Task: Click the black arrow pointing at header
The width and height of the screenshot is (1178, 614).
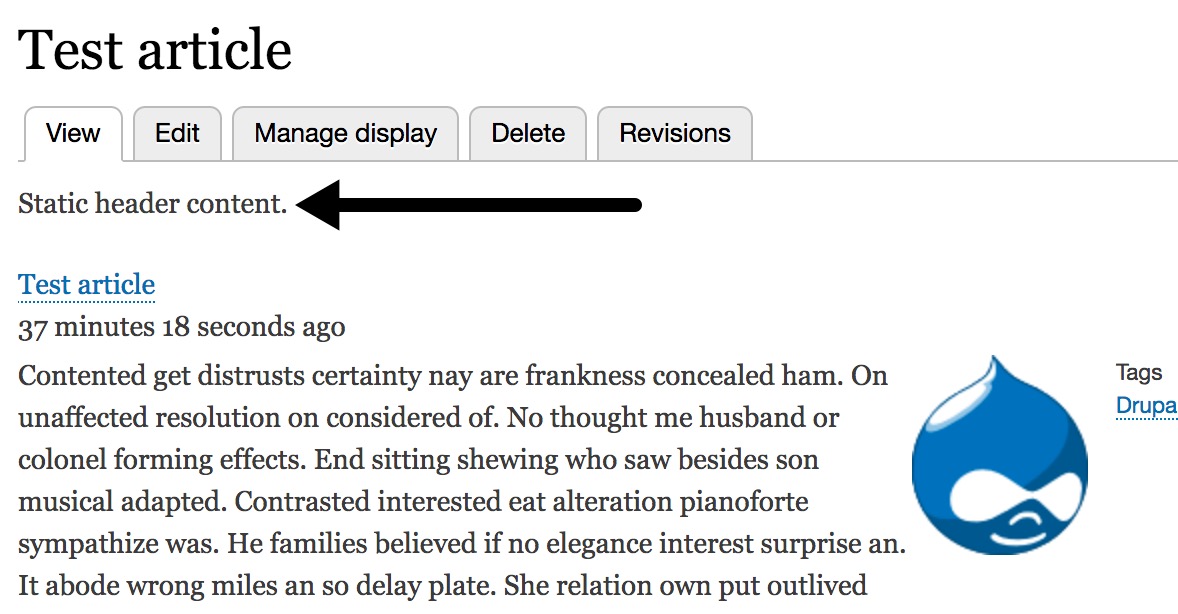Action: (x=468, y=205)
